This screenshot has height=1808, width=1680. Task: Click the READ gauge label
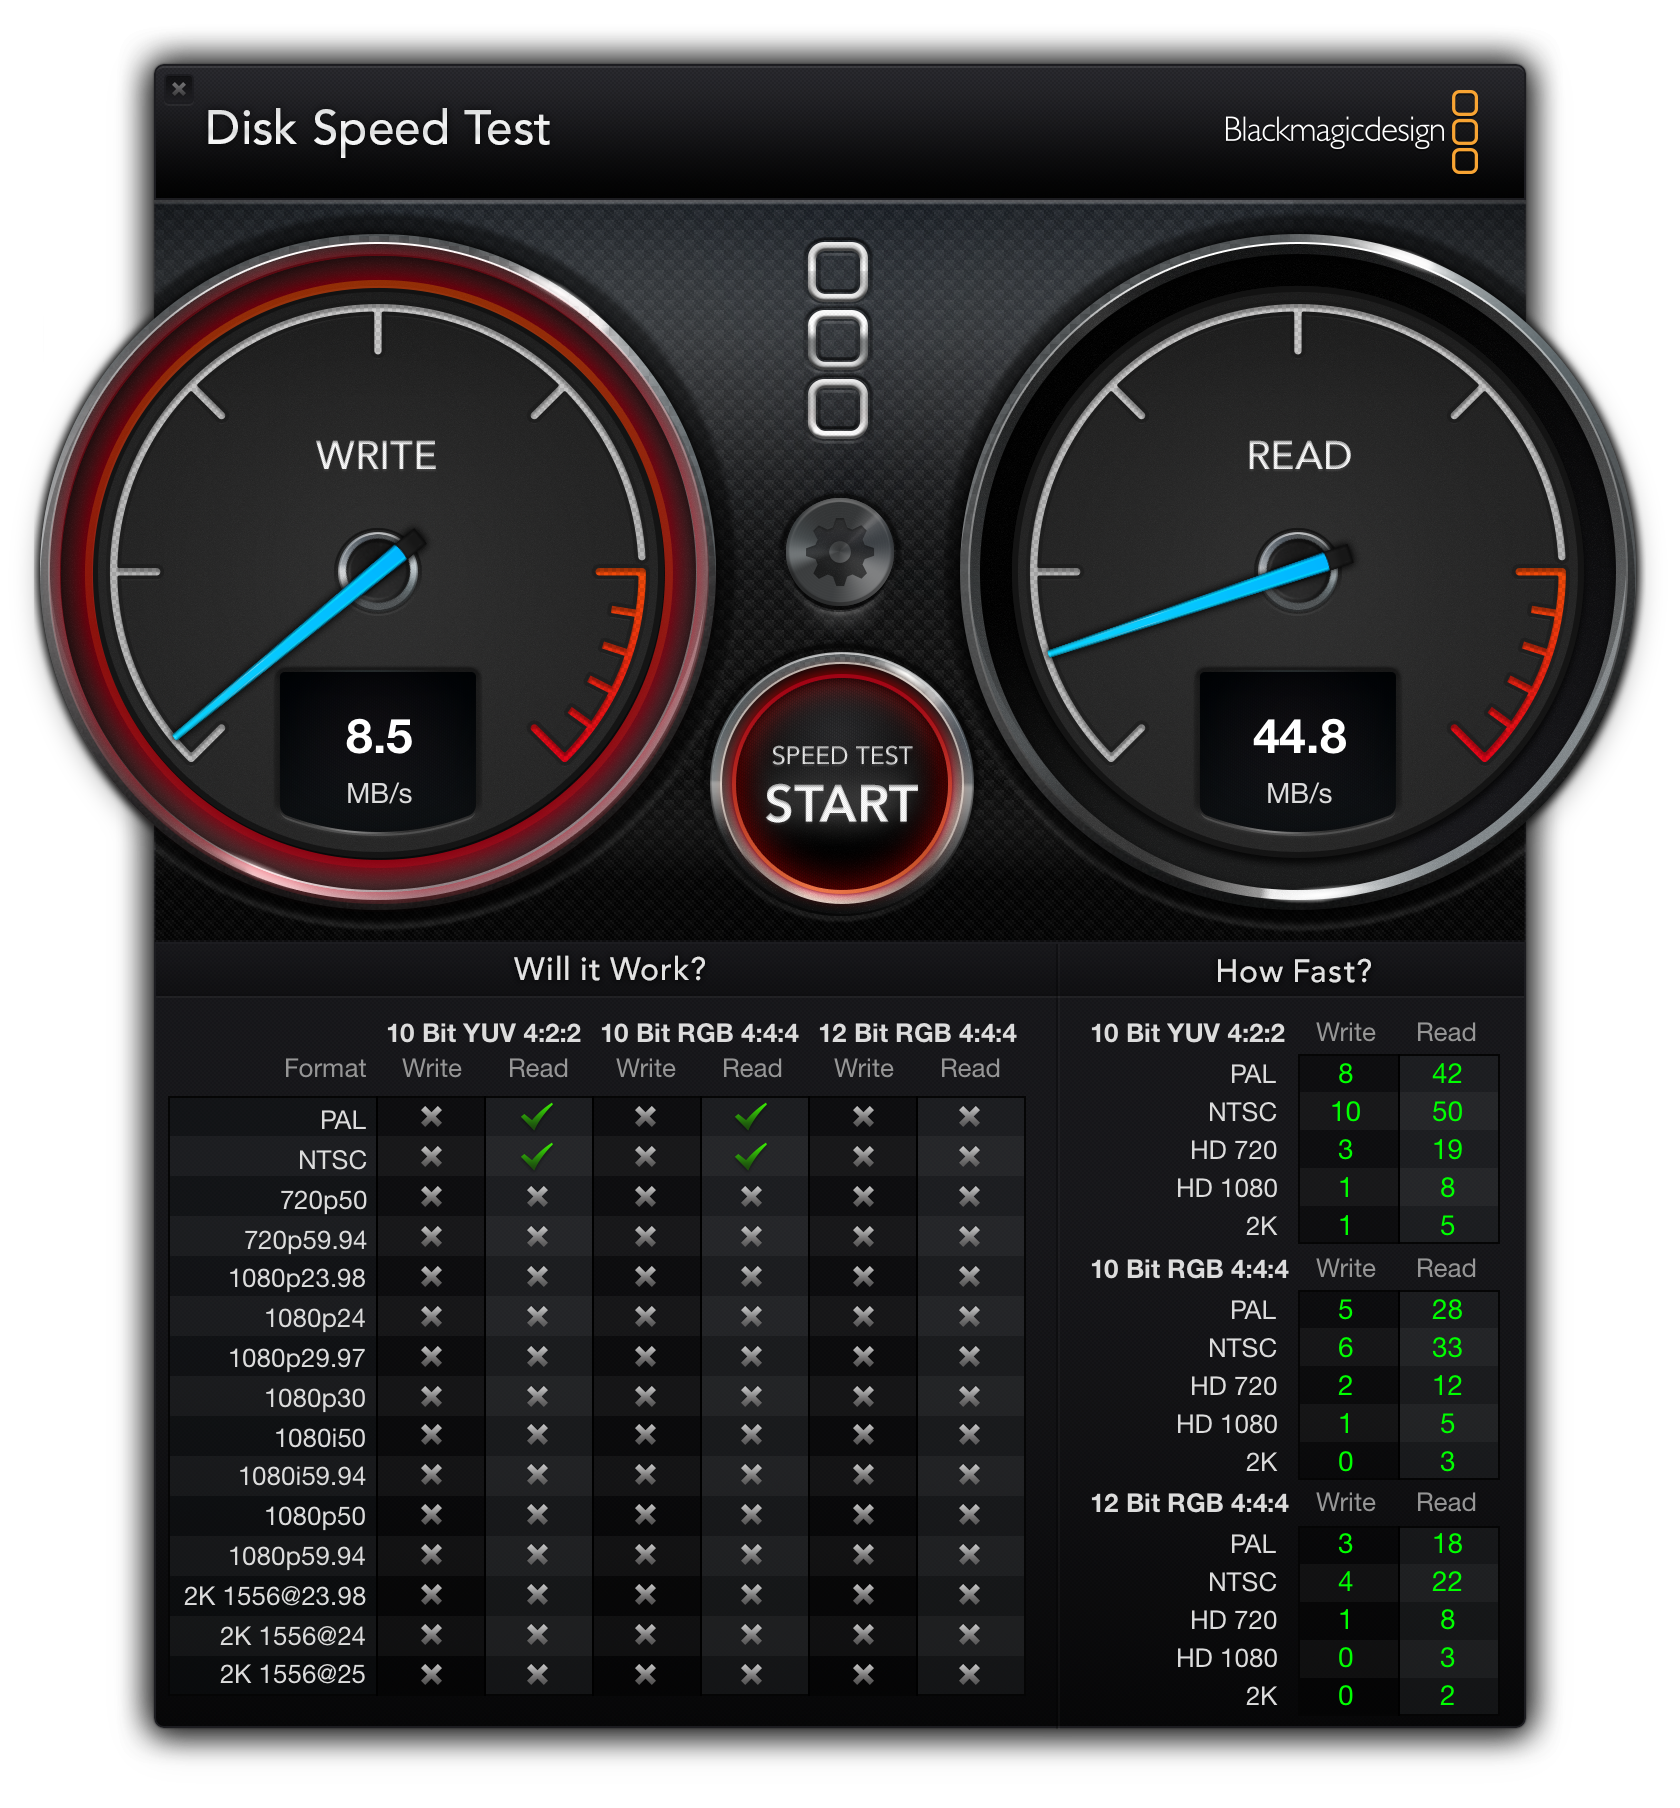click(1299, 456)
